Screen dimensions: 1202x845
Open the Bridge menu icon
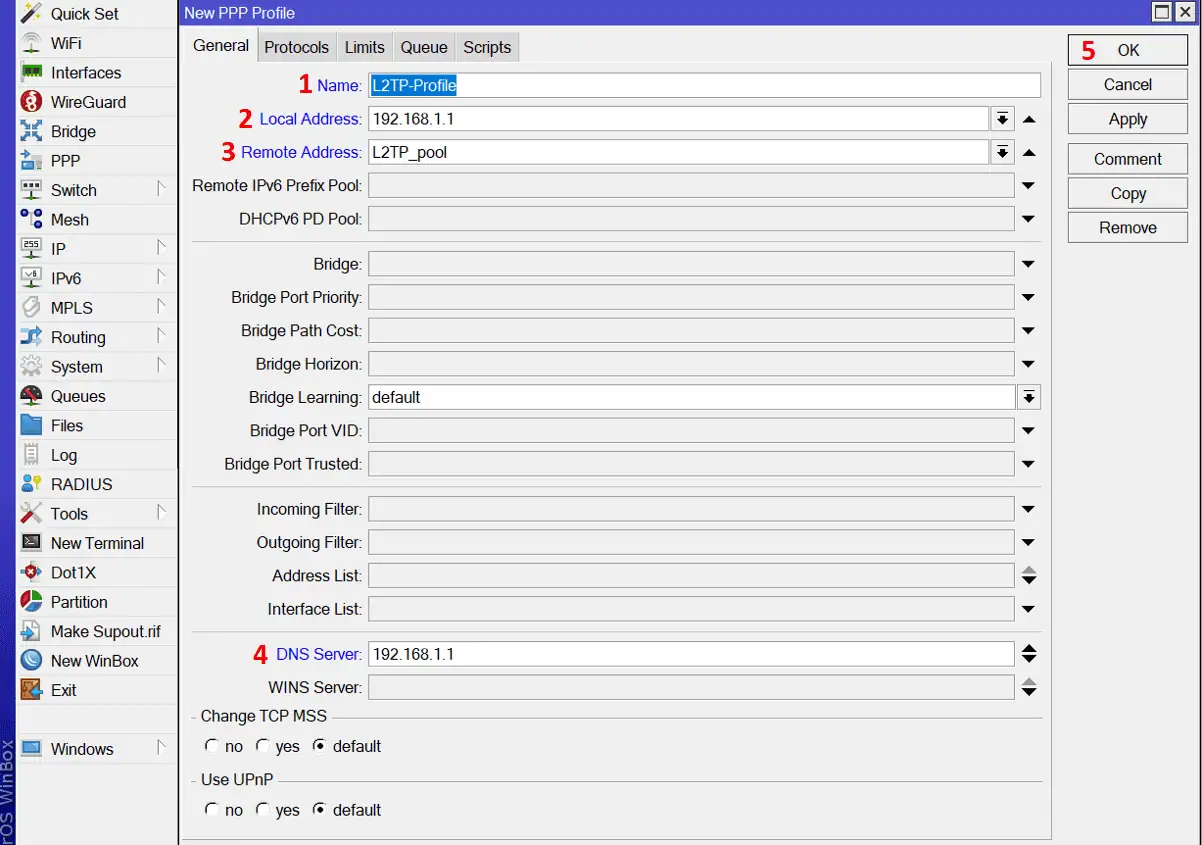(32, 131)
